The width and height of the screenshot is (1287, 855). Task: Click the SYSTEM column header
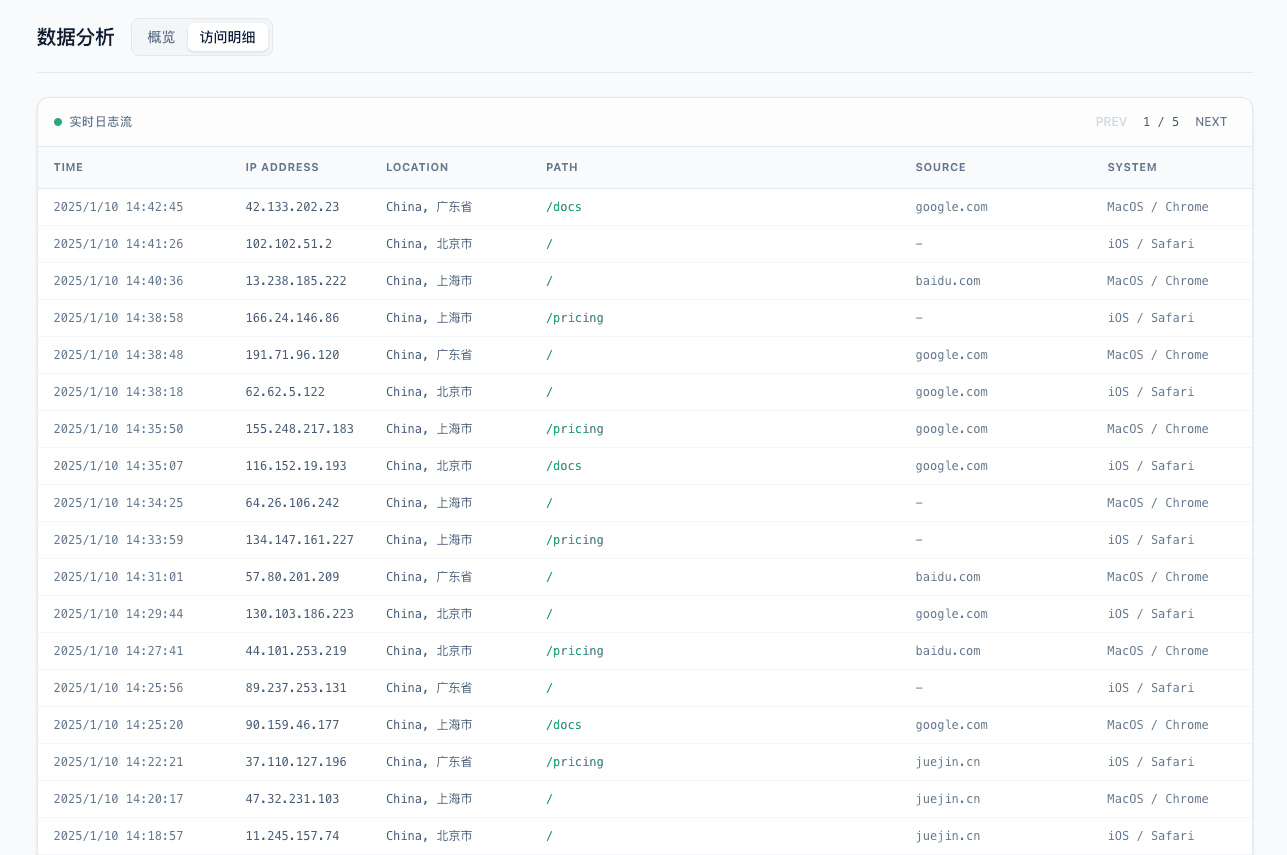coord(1131,167)
